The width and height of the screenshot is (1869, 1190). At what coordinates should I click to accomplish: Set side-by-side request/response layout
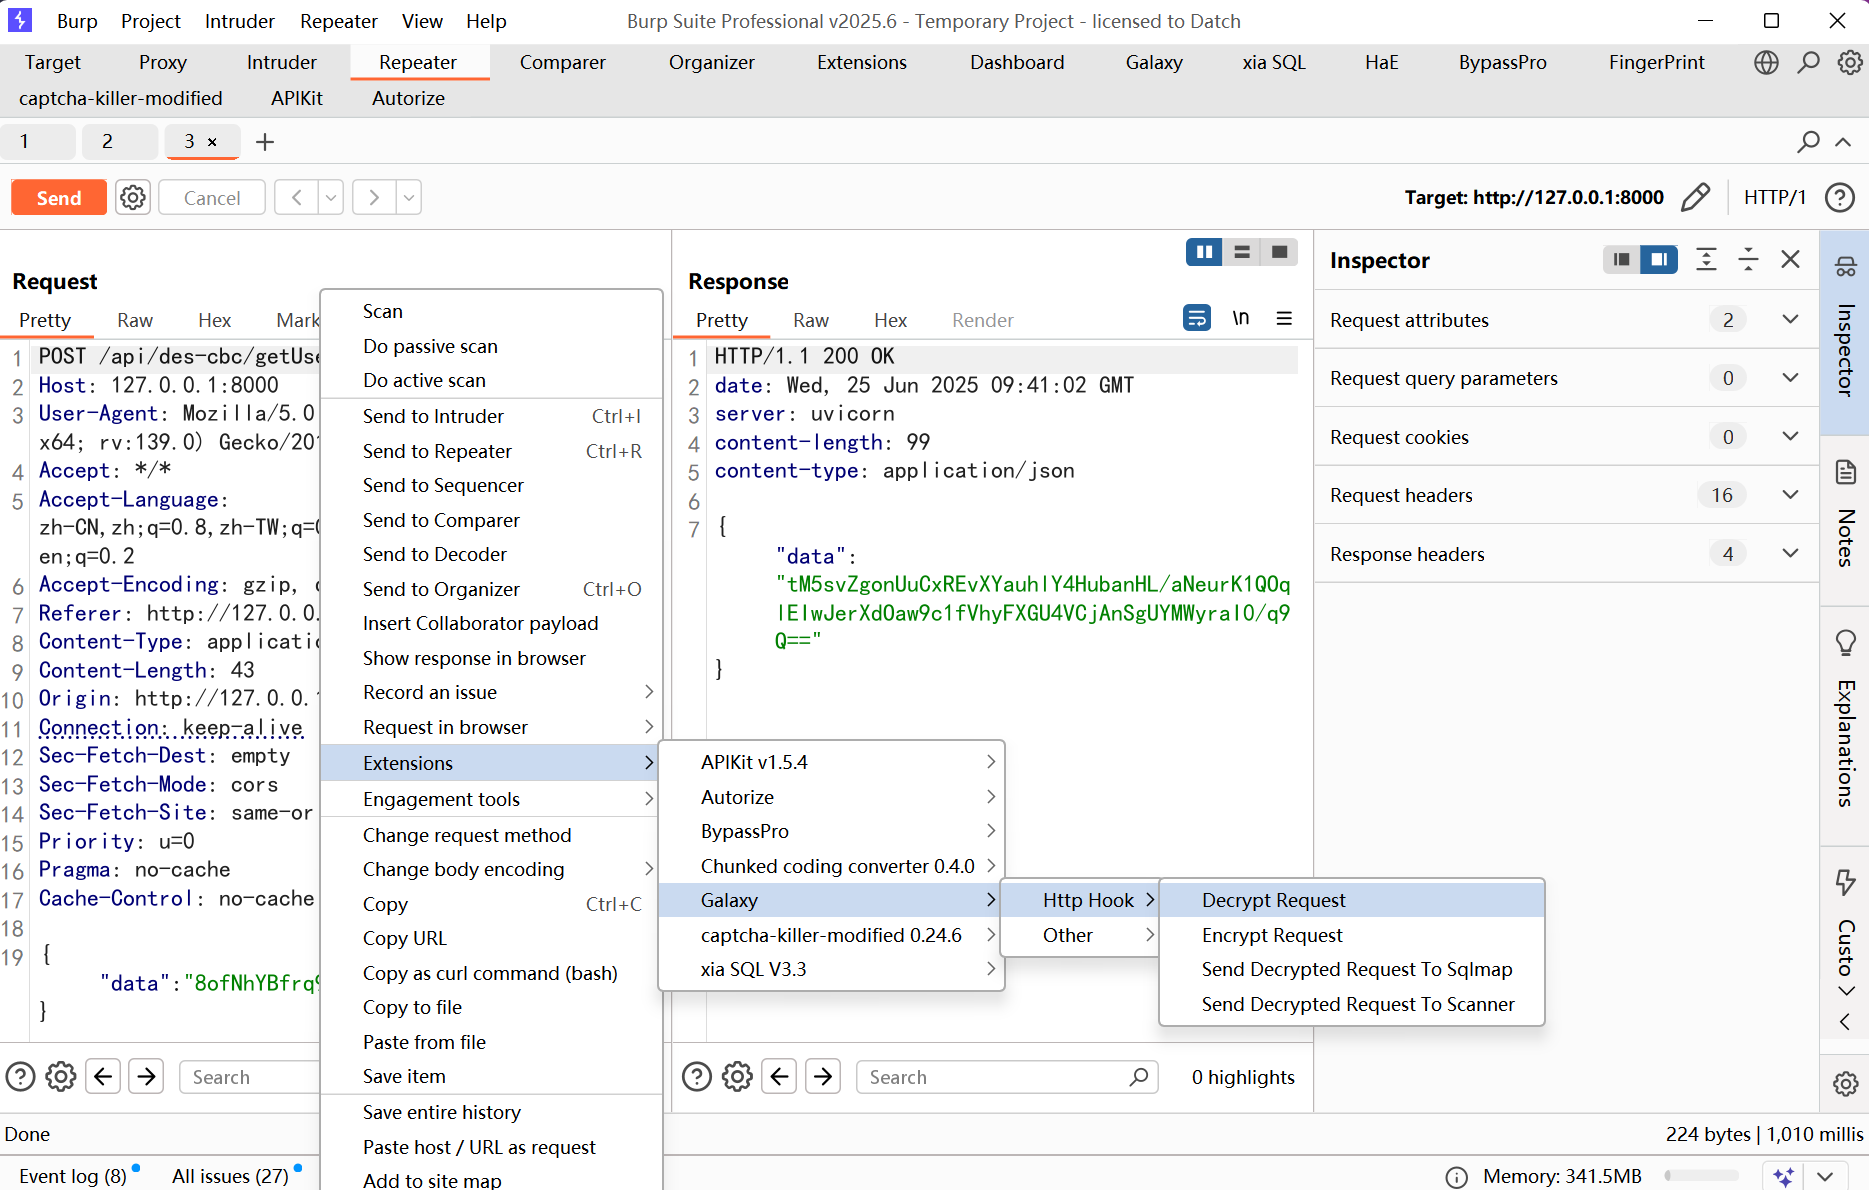click(x=1204, y=252)
